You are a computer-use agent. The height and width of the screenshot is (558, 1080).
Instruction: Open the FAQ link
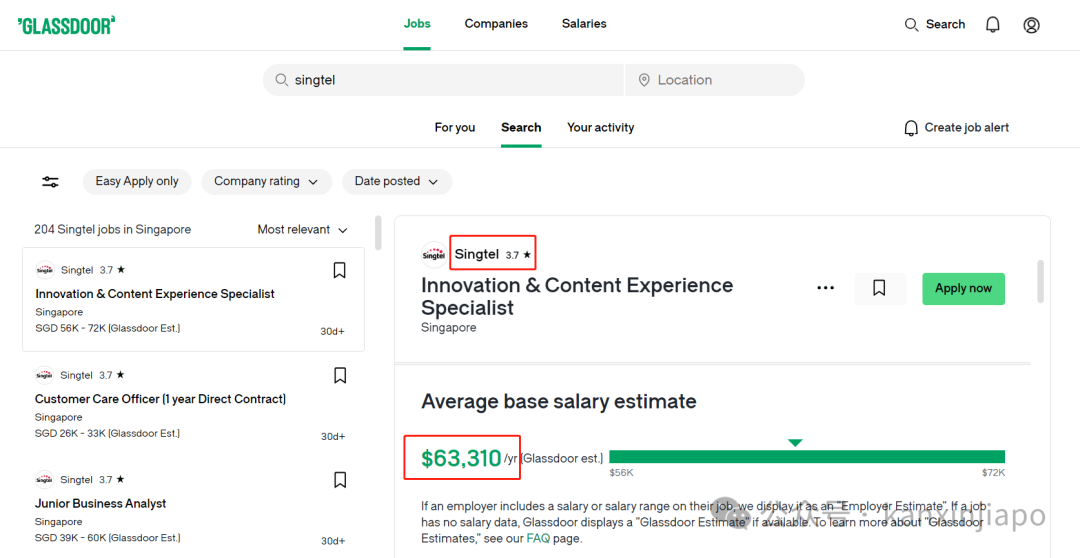pos(538,539)
